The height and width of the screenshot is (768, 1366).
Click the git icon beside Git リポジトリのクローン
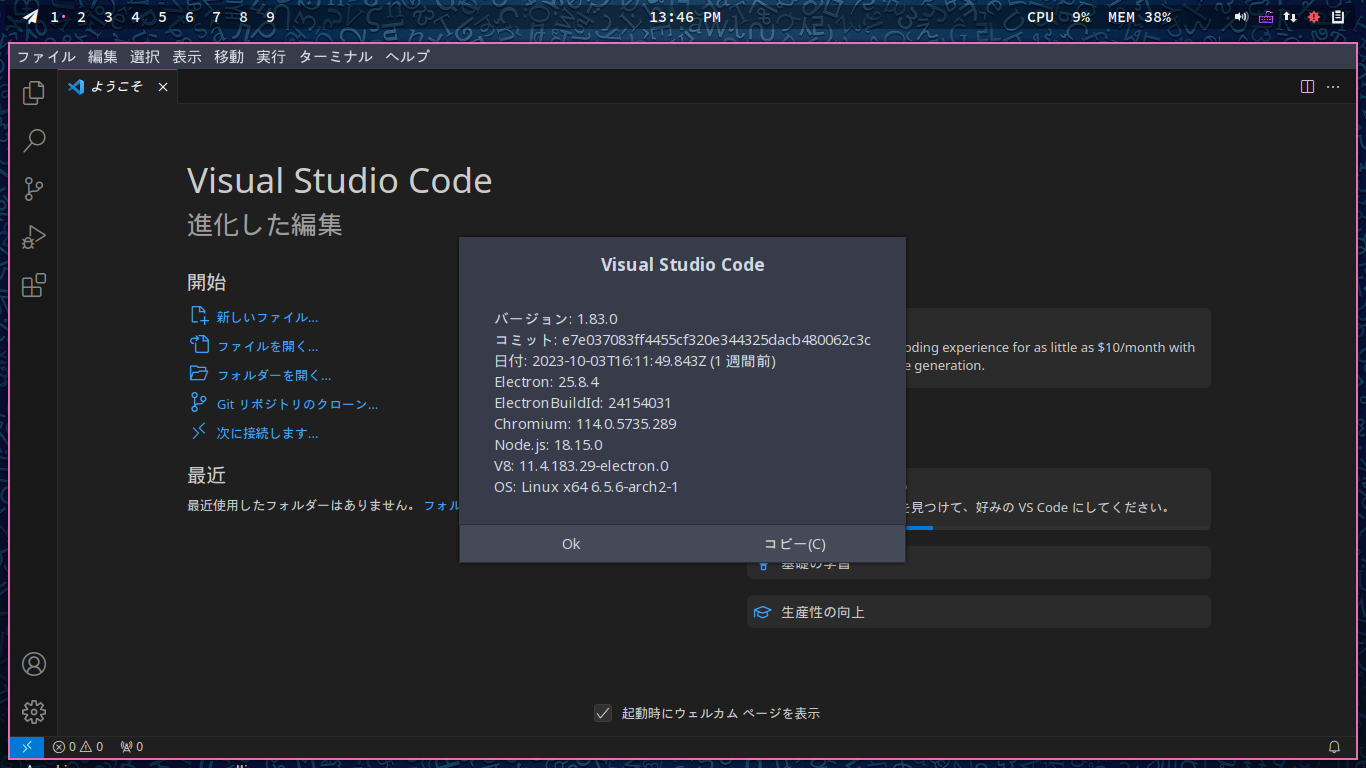199,403
